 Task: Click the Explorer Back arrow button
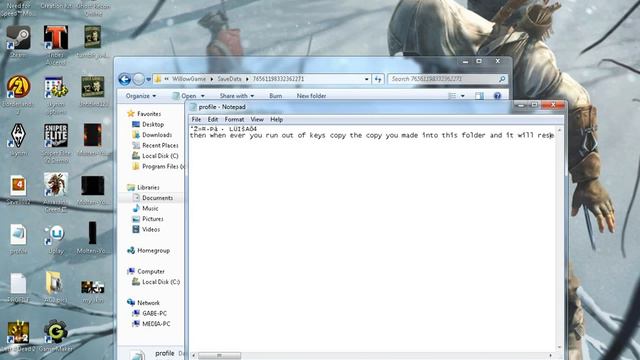(x=124, y=79)
